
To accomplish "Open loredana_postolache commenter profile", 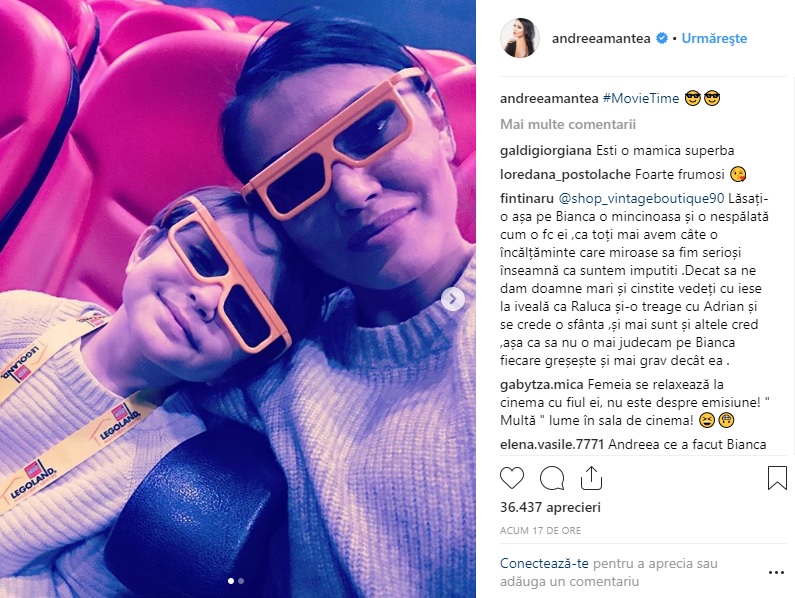I will 565,174.
